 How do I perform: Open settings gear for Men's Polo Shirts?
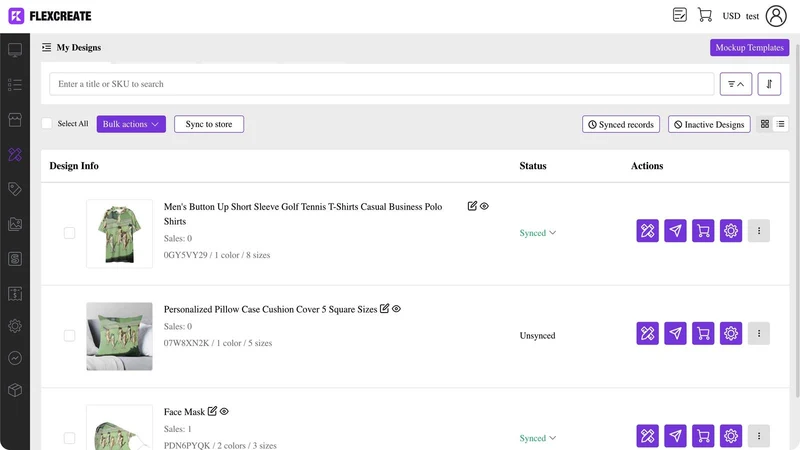[731, 231]
